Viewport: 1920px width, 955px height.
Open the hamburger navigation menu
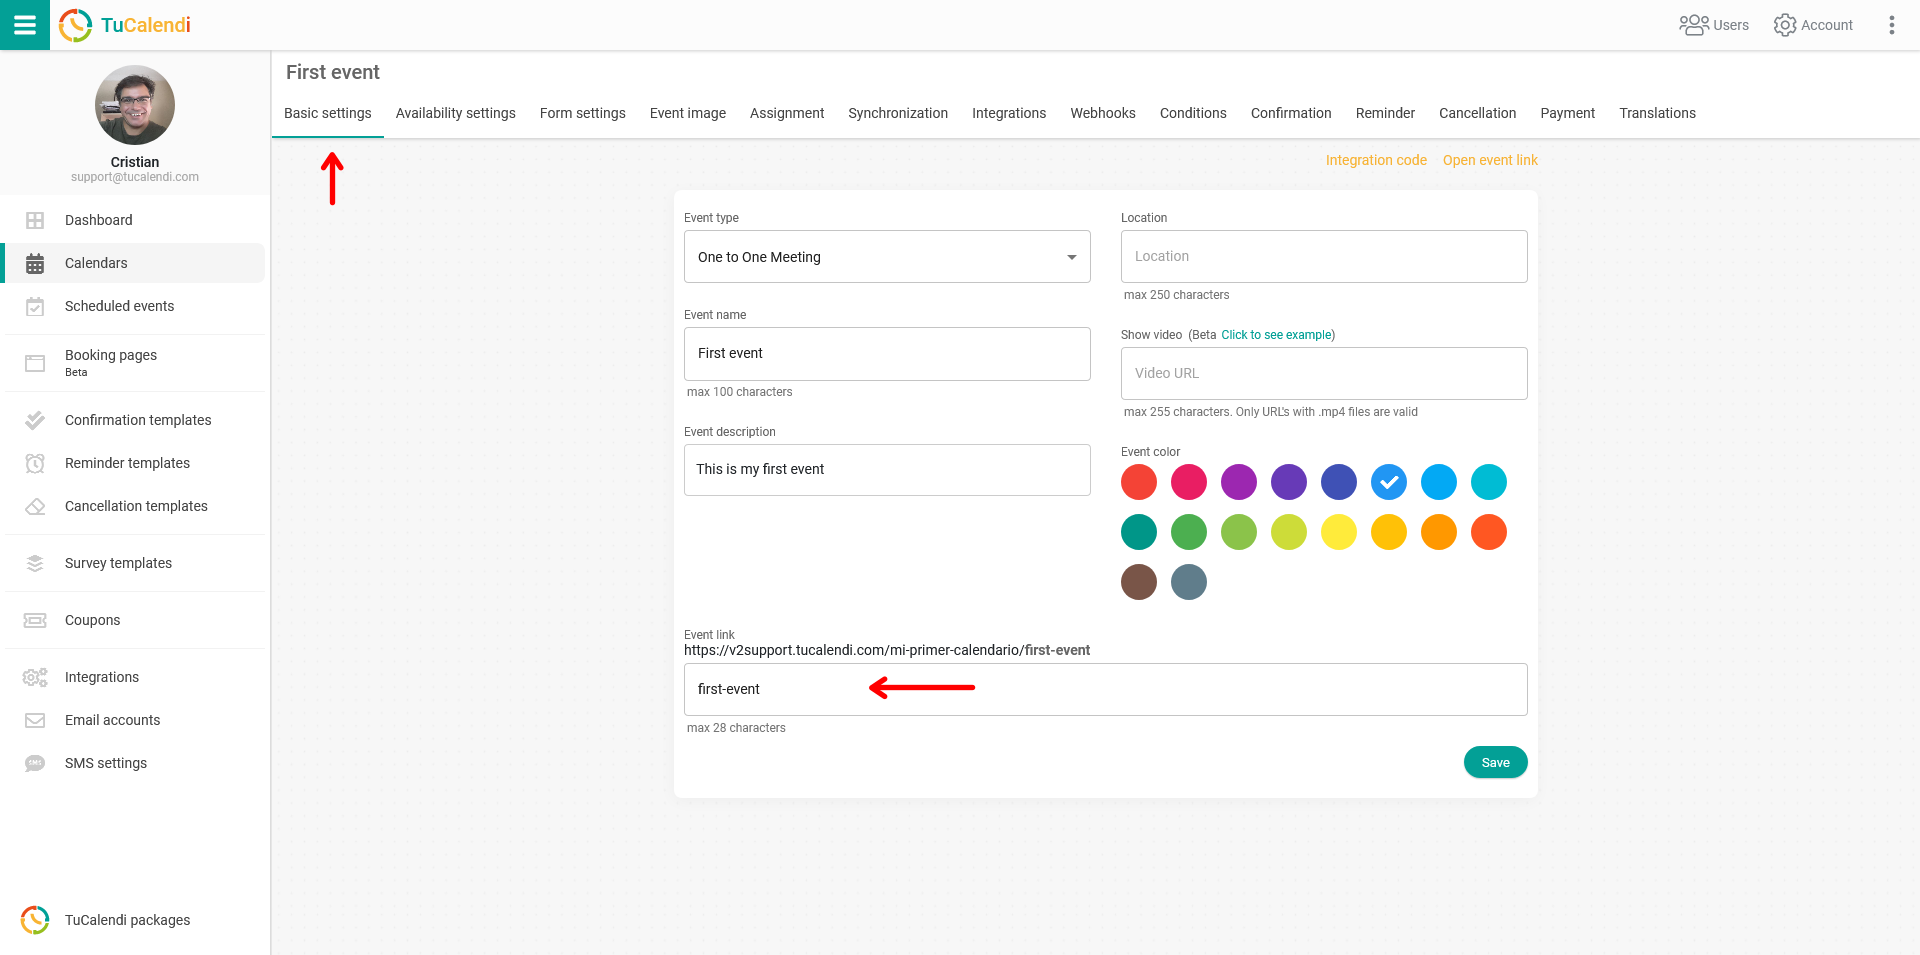[x=24, y=24]
